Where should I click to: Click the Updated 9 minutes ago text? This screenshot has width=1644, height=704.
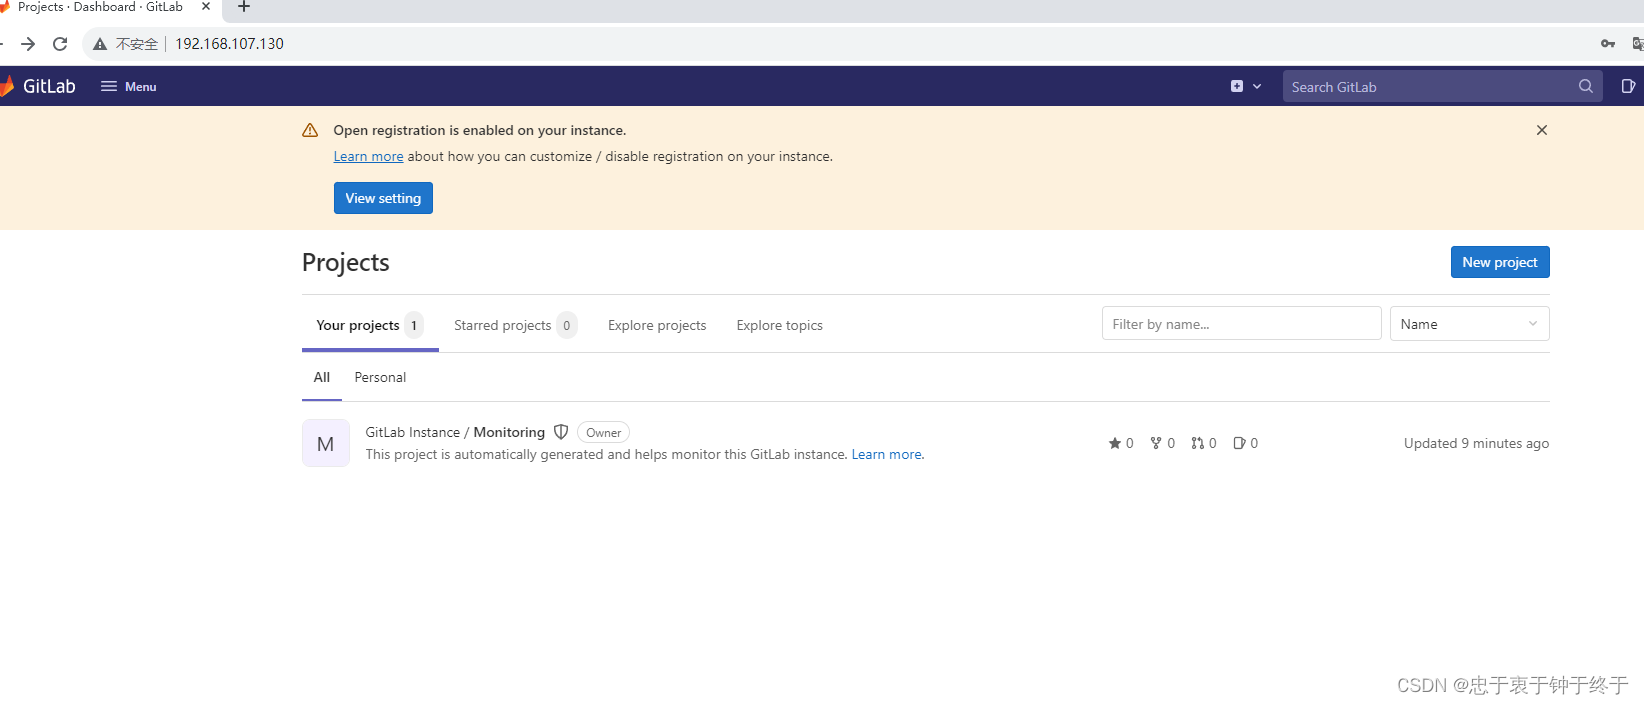(1476, 443)
